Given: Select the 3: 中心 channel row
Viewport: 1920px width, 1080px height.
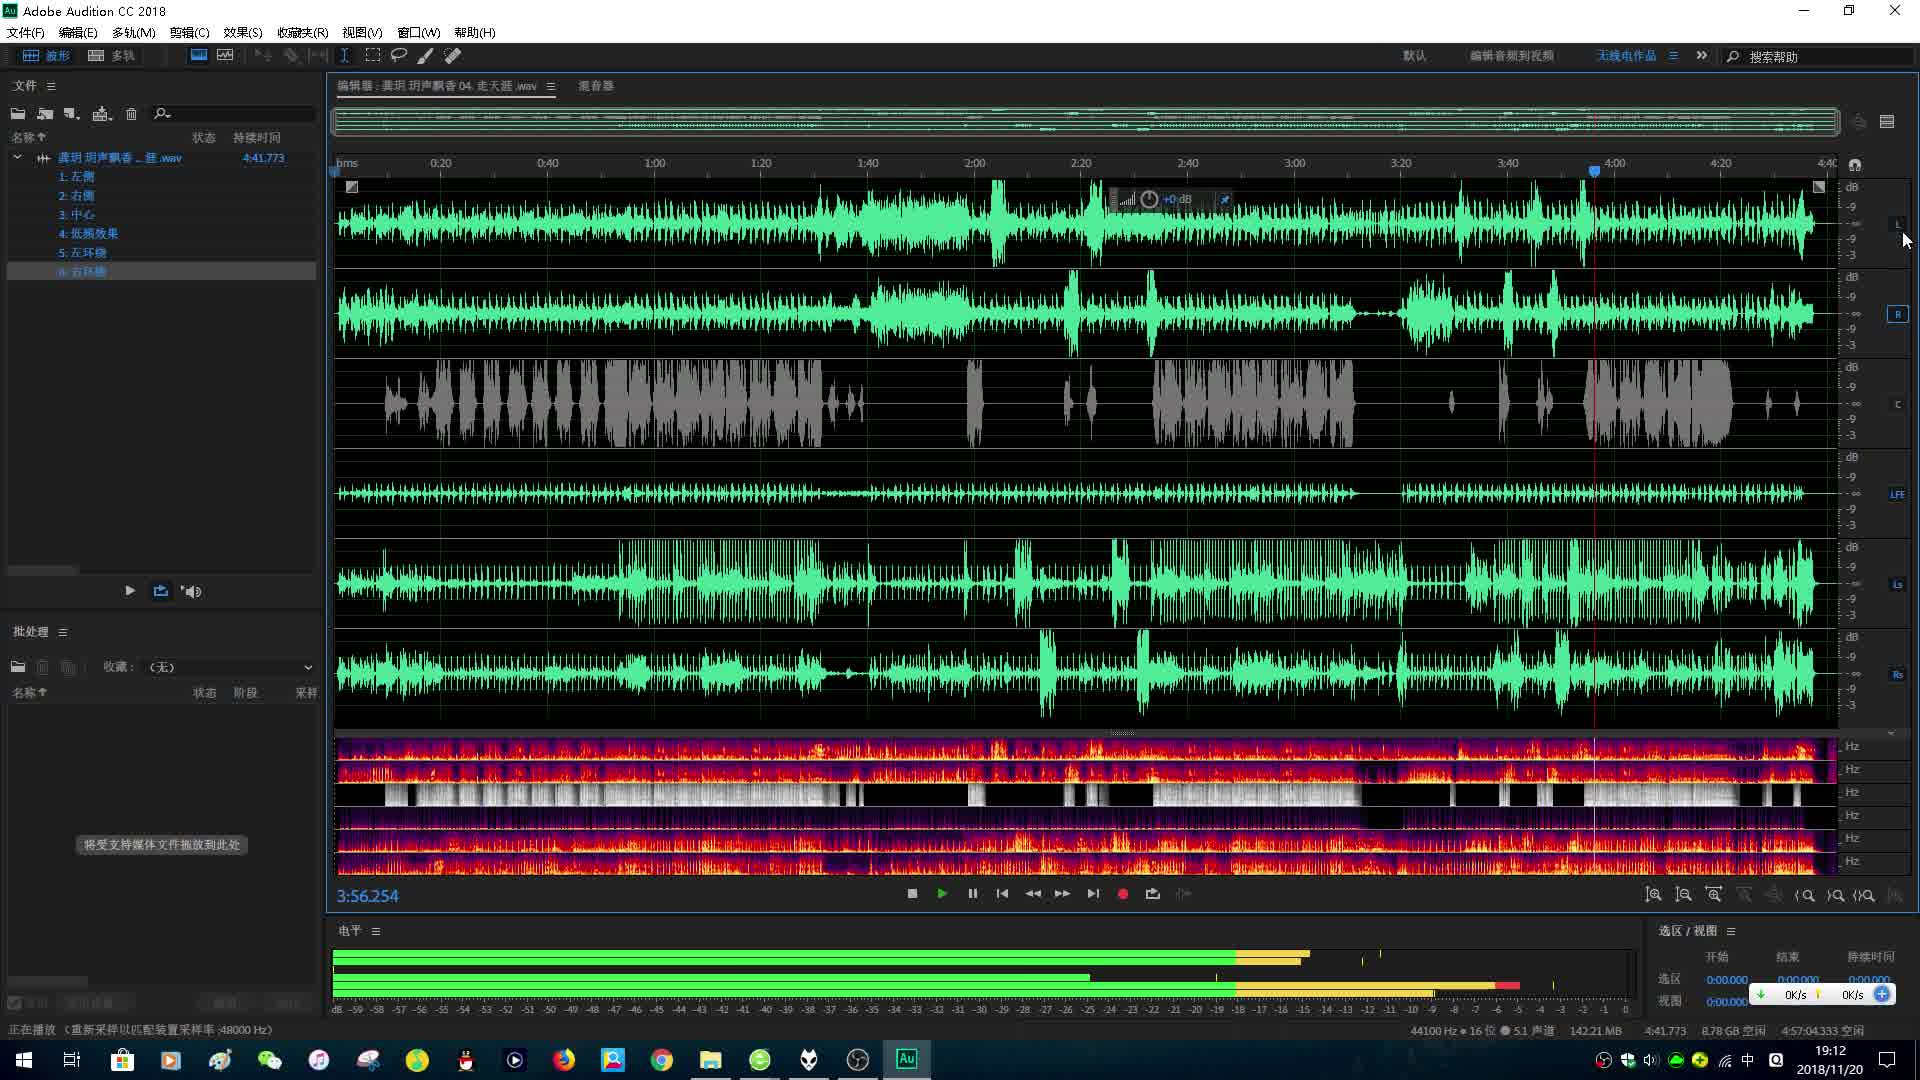Looking at the screenshot, I should [x=160, y=215].
